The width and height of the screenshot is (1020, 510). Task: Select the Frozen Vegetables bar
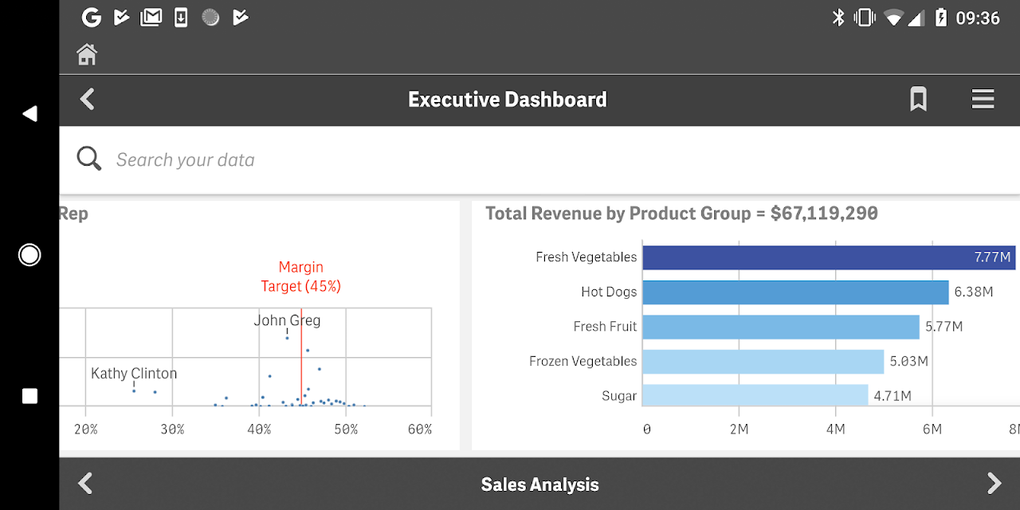(x=763, y=361)
